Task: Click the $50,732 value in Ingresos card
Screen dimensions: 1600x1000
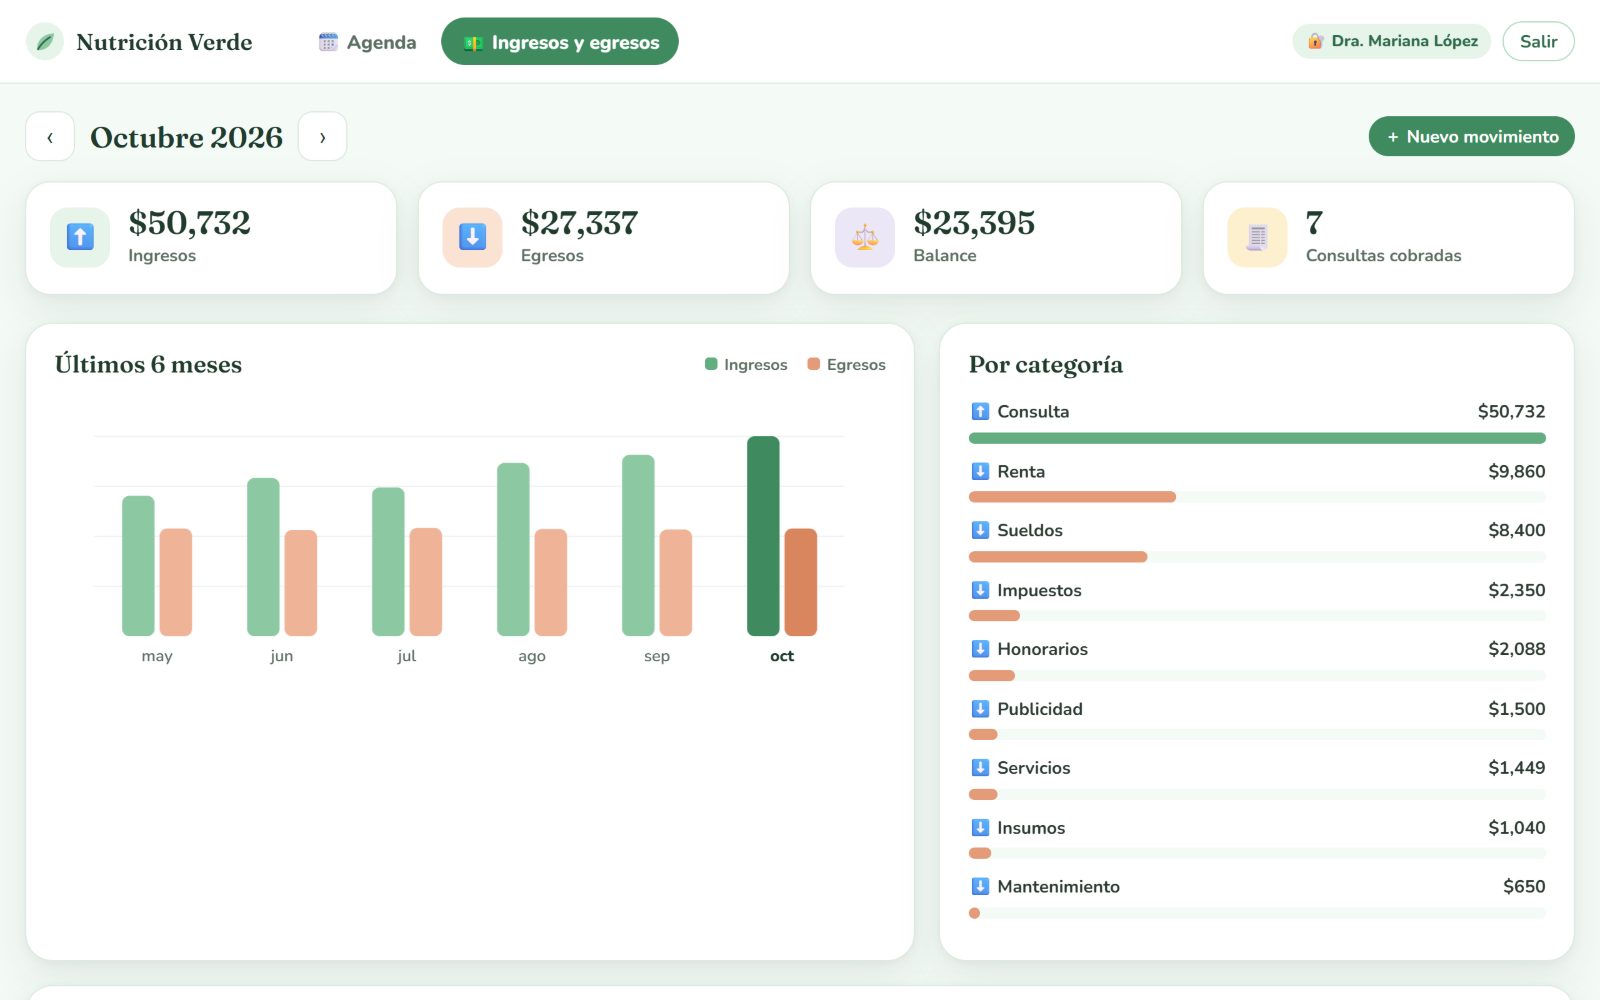Action: click(x=189, y=223)
